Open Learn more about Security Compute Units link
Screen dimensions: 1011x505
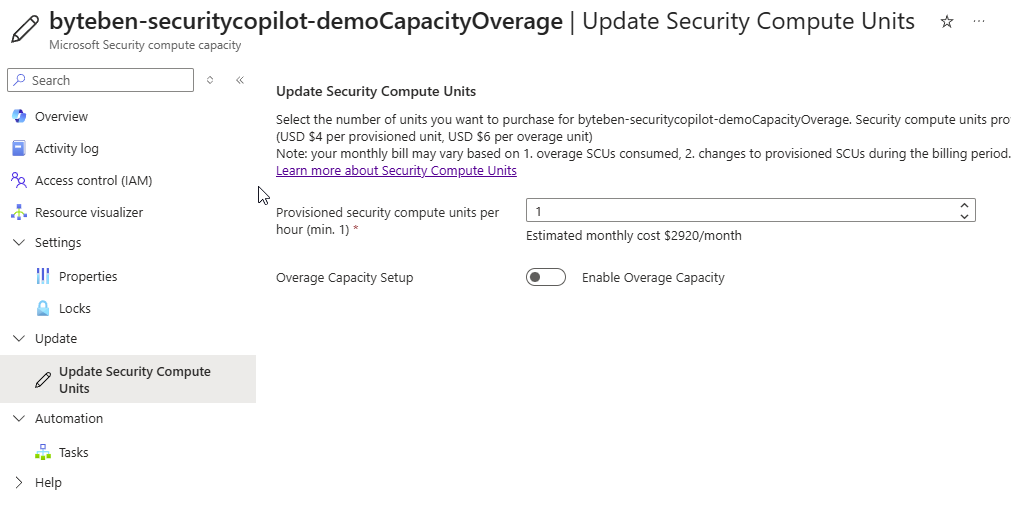(x=396, y=171)
